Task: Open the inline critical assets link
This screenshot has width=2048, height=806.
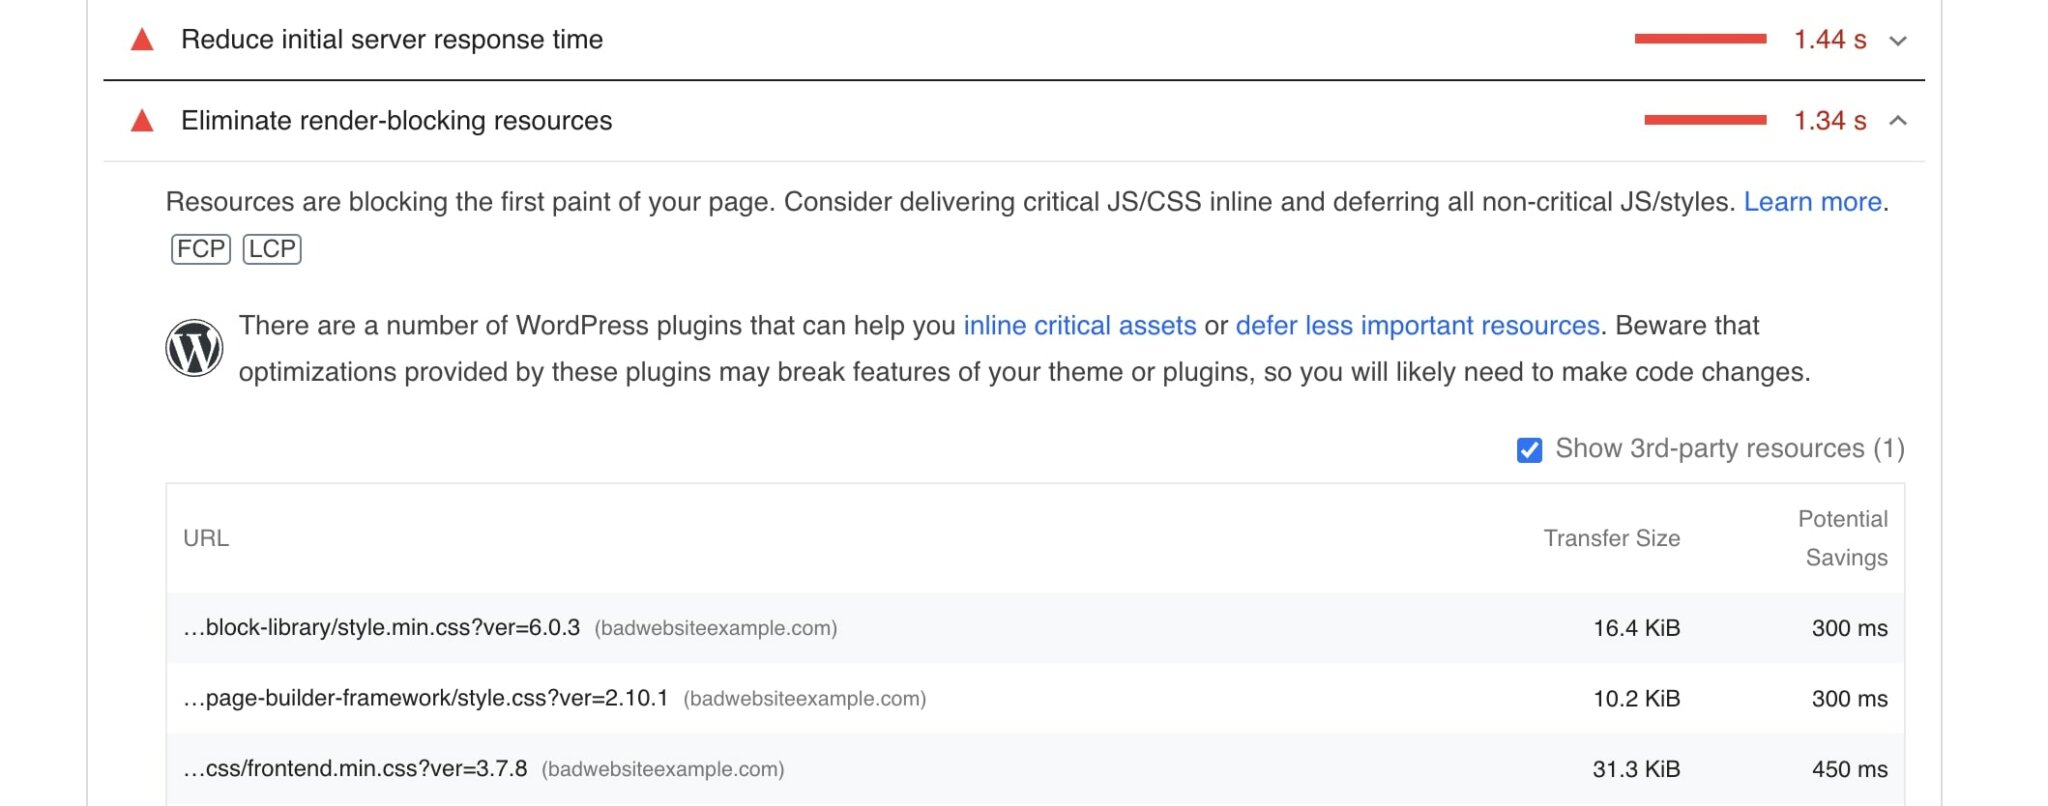Action: point(1079,324)
